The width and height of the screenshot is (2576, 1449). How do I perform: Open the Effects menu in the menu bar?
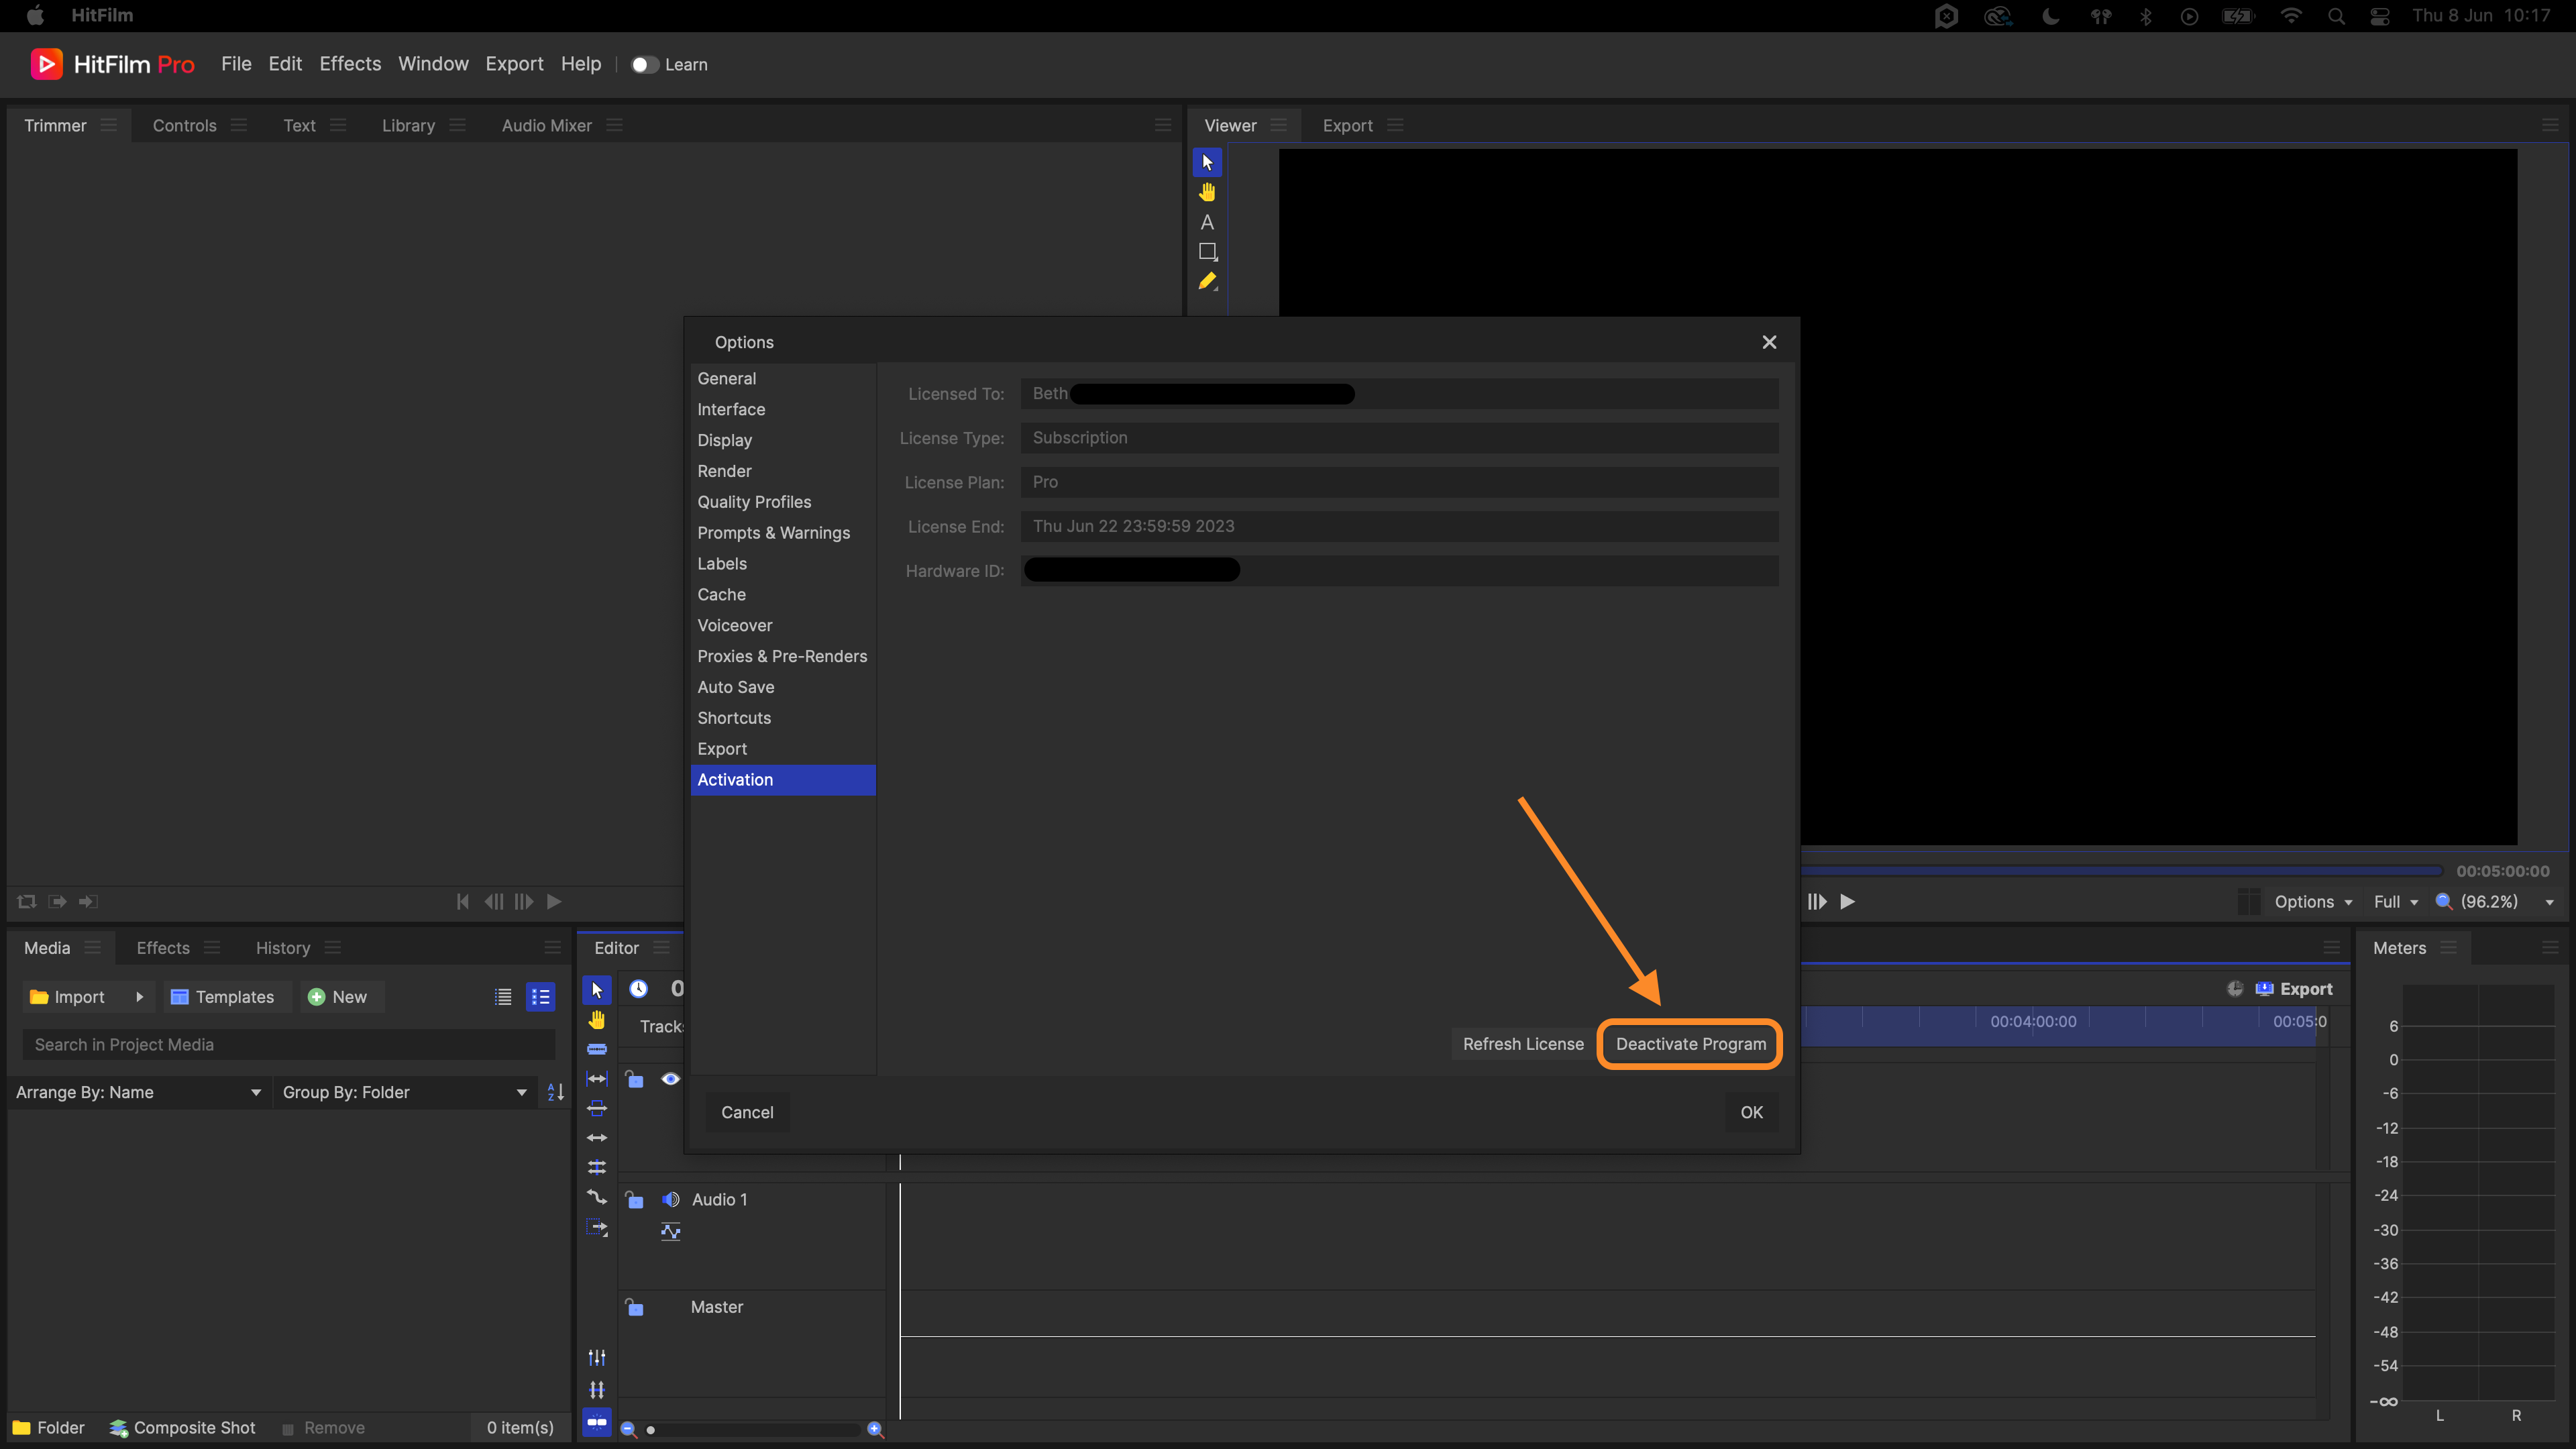point(350,64)
